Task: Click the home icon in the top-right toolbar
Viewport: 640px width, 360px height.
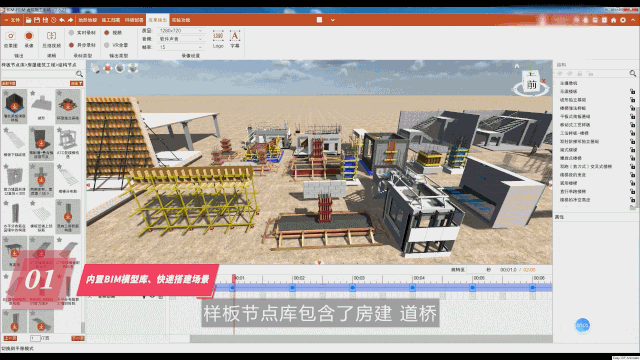Action: pyautogui.click(x=613, y=20)
